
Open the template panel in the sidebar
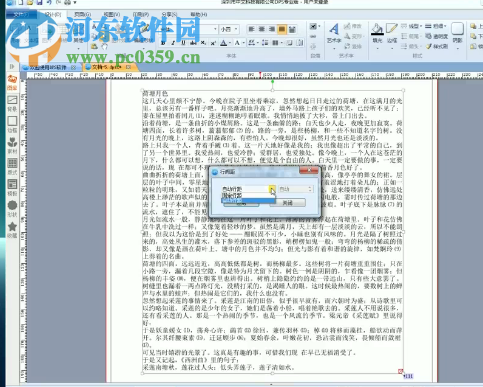pyautogui.click(x=12, y=187)
